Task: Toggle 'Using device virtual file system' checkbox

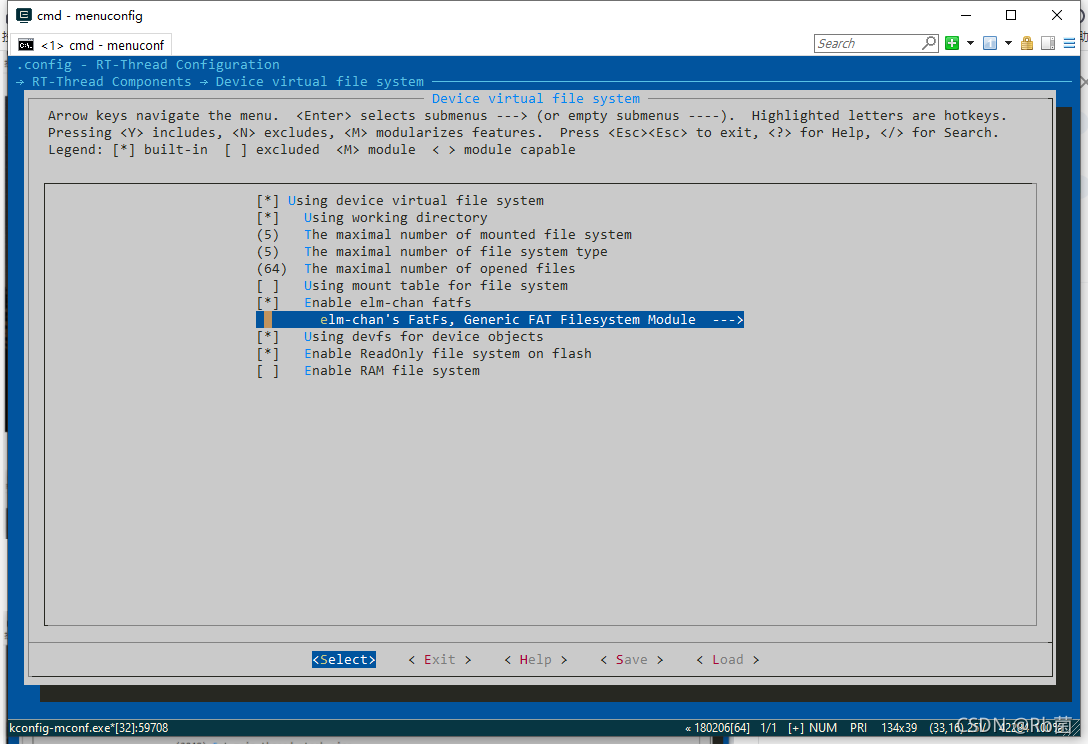Action: pos(268,201)
